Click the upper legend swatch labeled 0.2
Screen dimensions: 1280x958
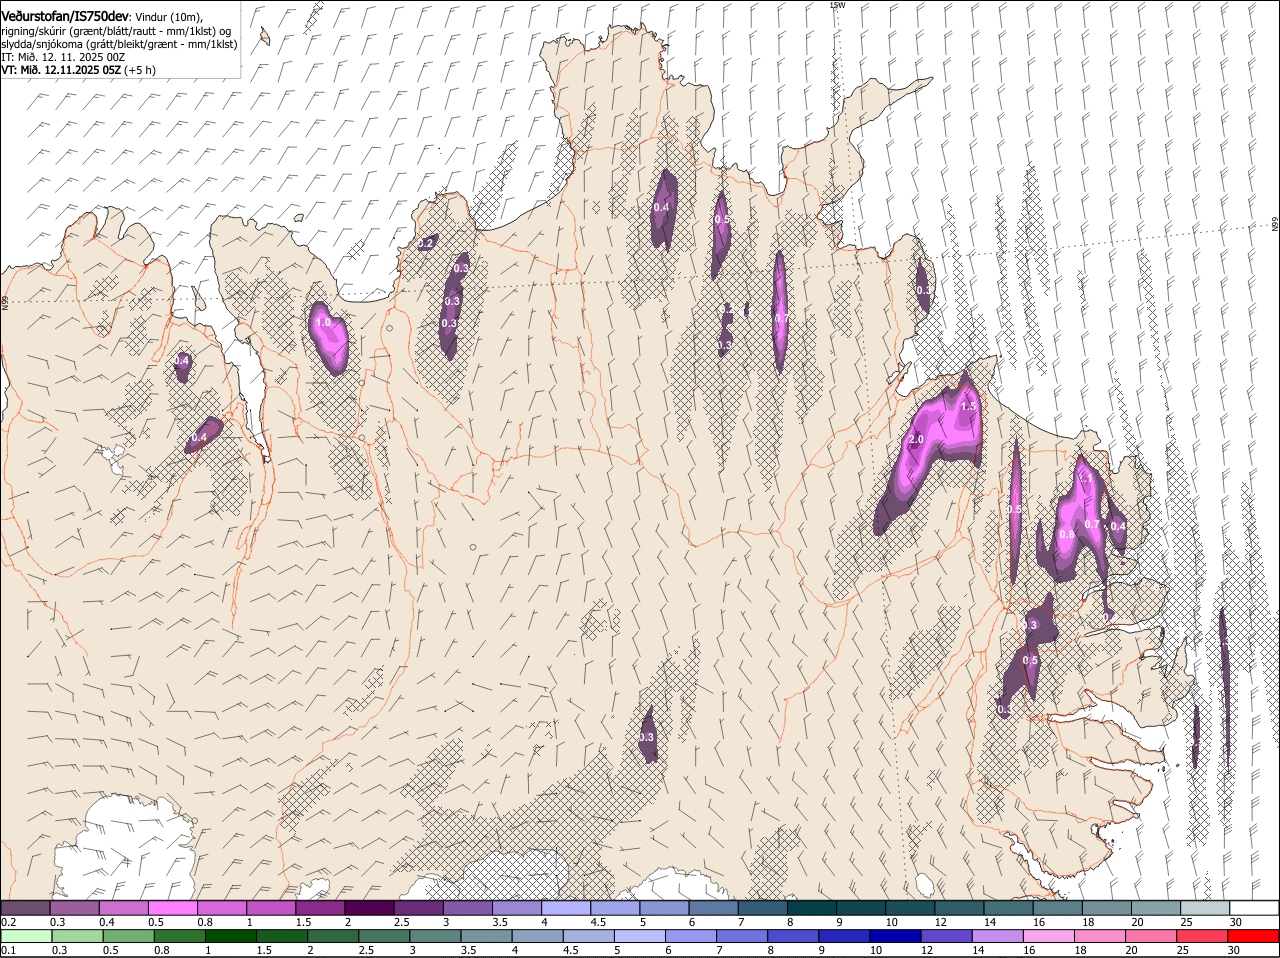(x=25, y=907)
